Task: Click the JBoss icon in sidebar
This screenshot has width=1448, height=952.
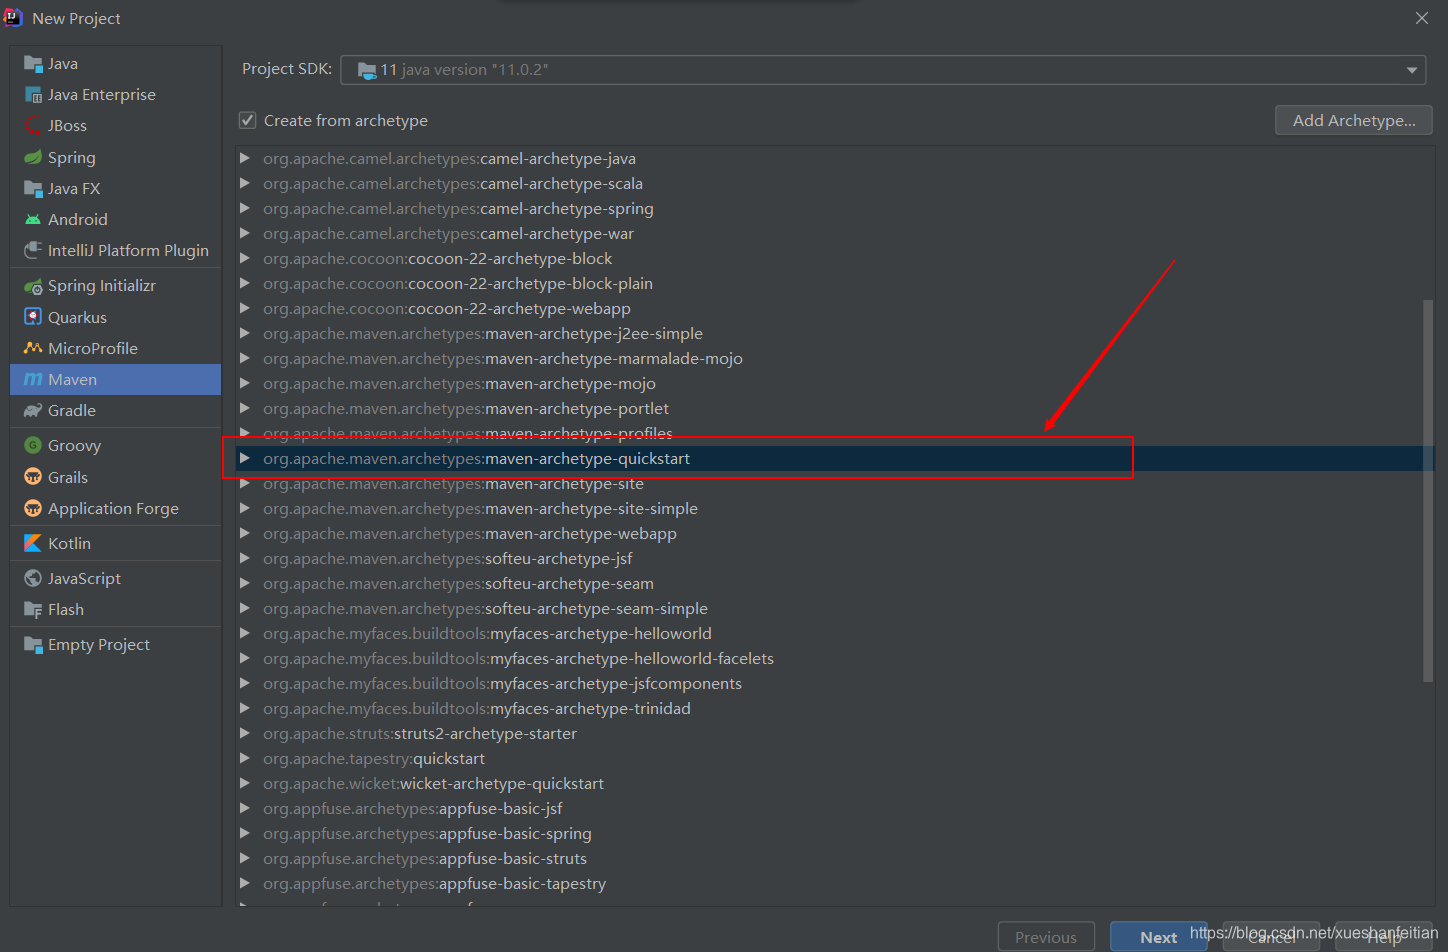Action: [33, 126]
